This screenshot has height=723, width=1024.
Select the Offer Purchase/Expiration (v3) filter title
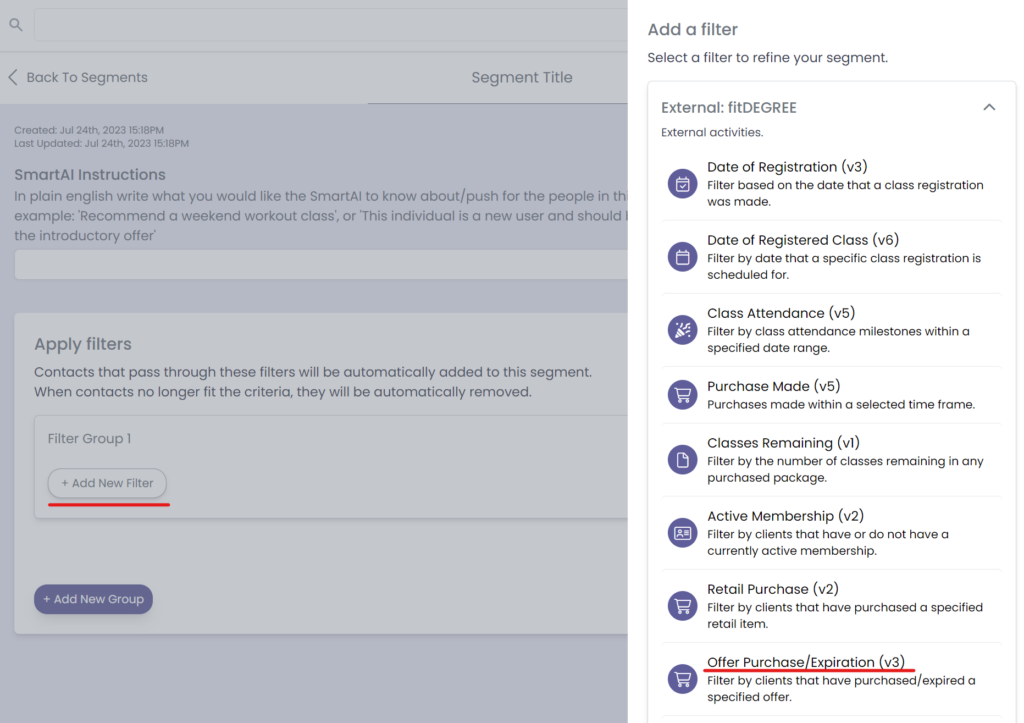[805, 662]
